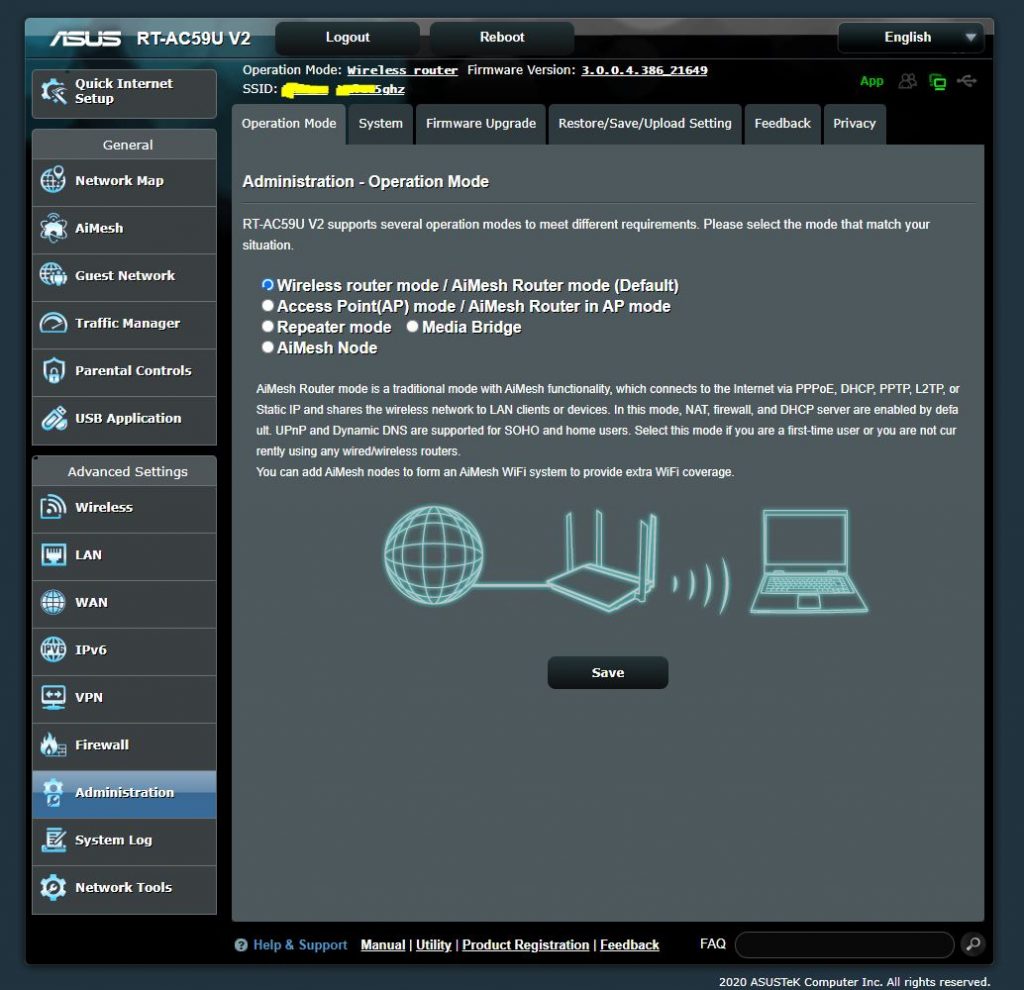
Task: Open Traffic Manager gauge icon
Action: 53,323
